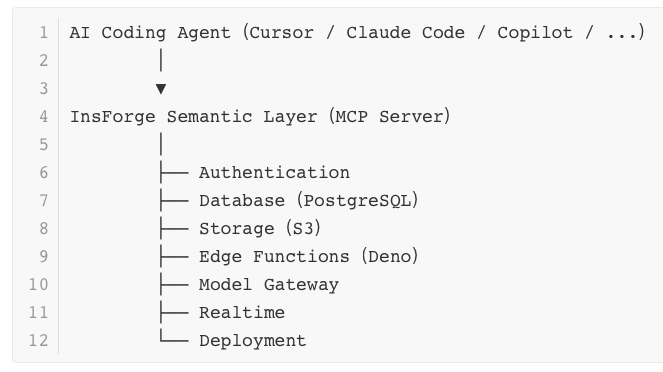Click the InsForge Semantic Layer heading text
663x372 pixels.
[x=194, y=117]
